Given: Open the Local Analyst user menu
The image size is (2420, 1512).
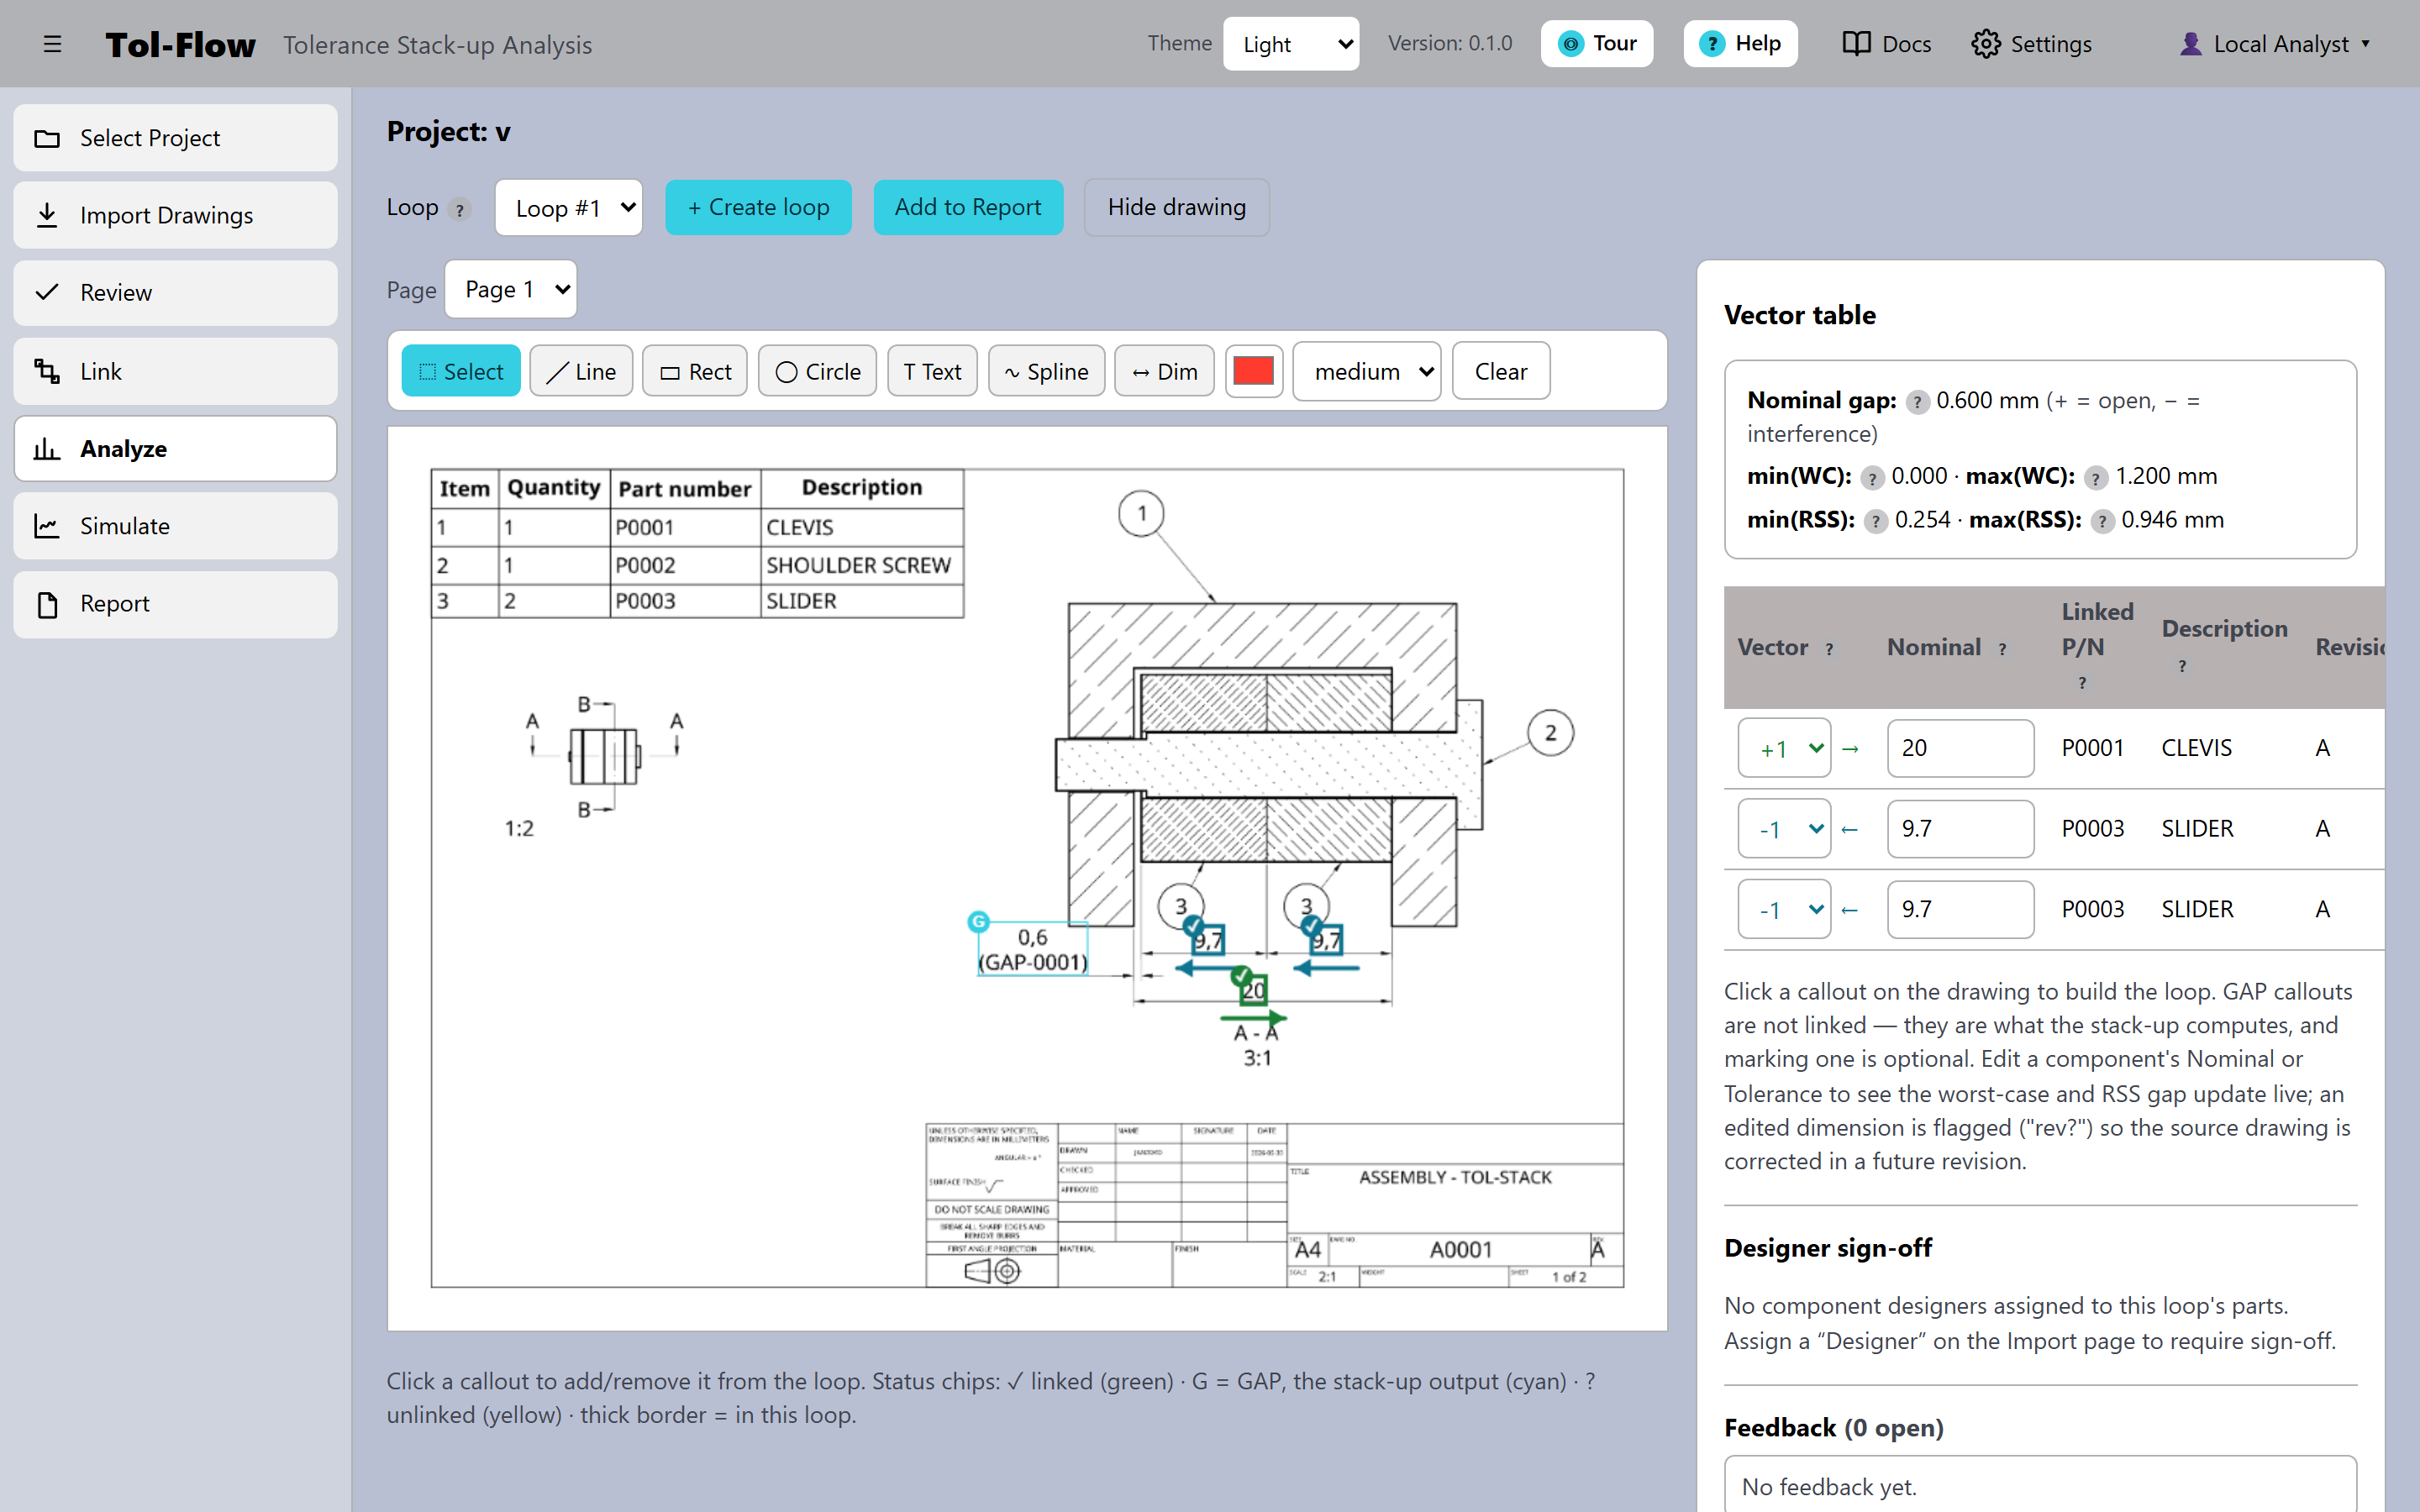Looking at the screenshot, I should pos(2274,44).
